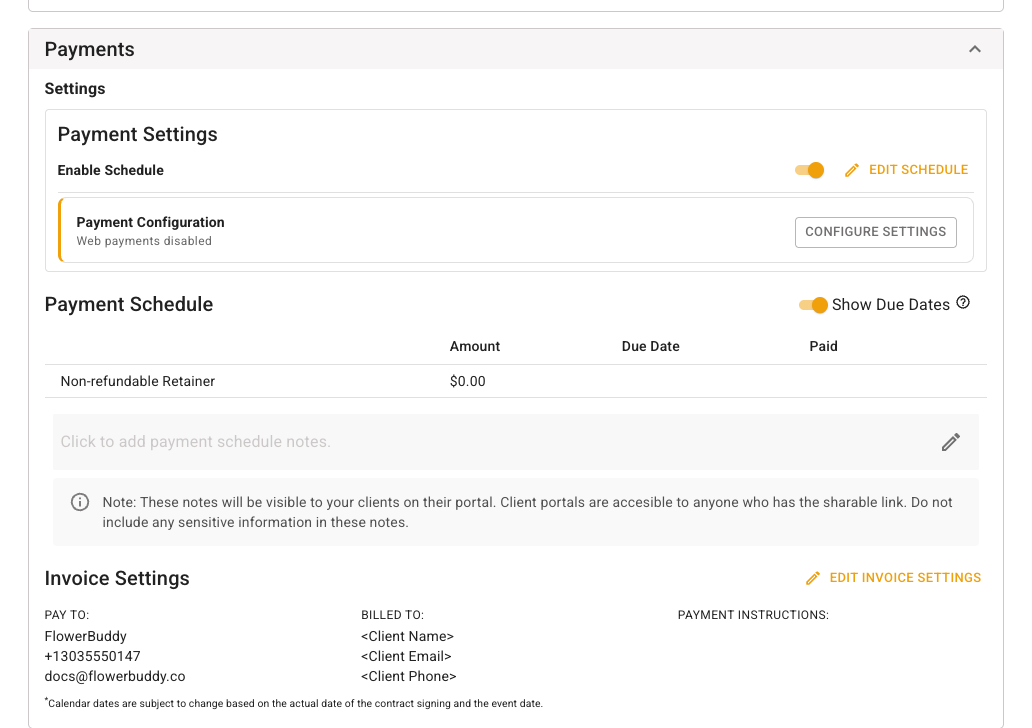1032x728 pixels.
Task: Click the Paid column header
Action: pos(823,346)
